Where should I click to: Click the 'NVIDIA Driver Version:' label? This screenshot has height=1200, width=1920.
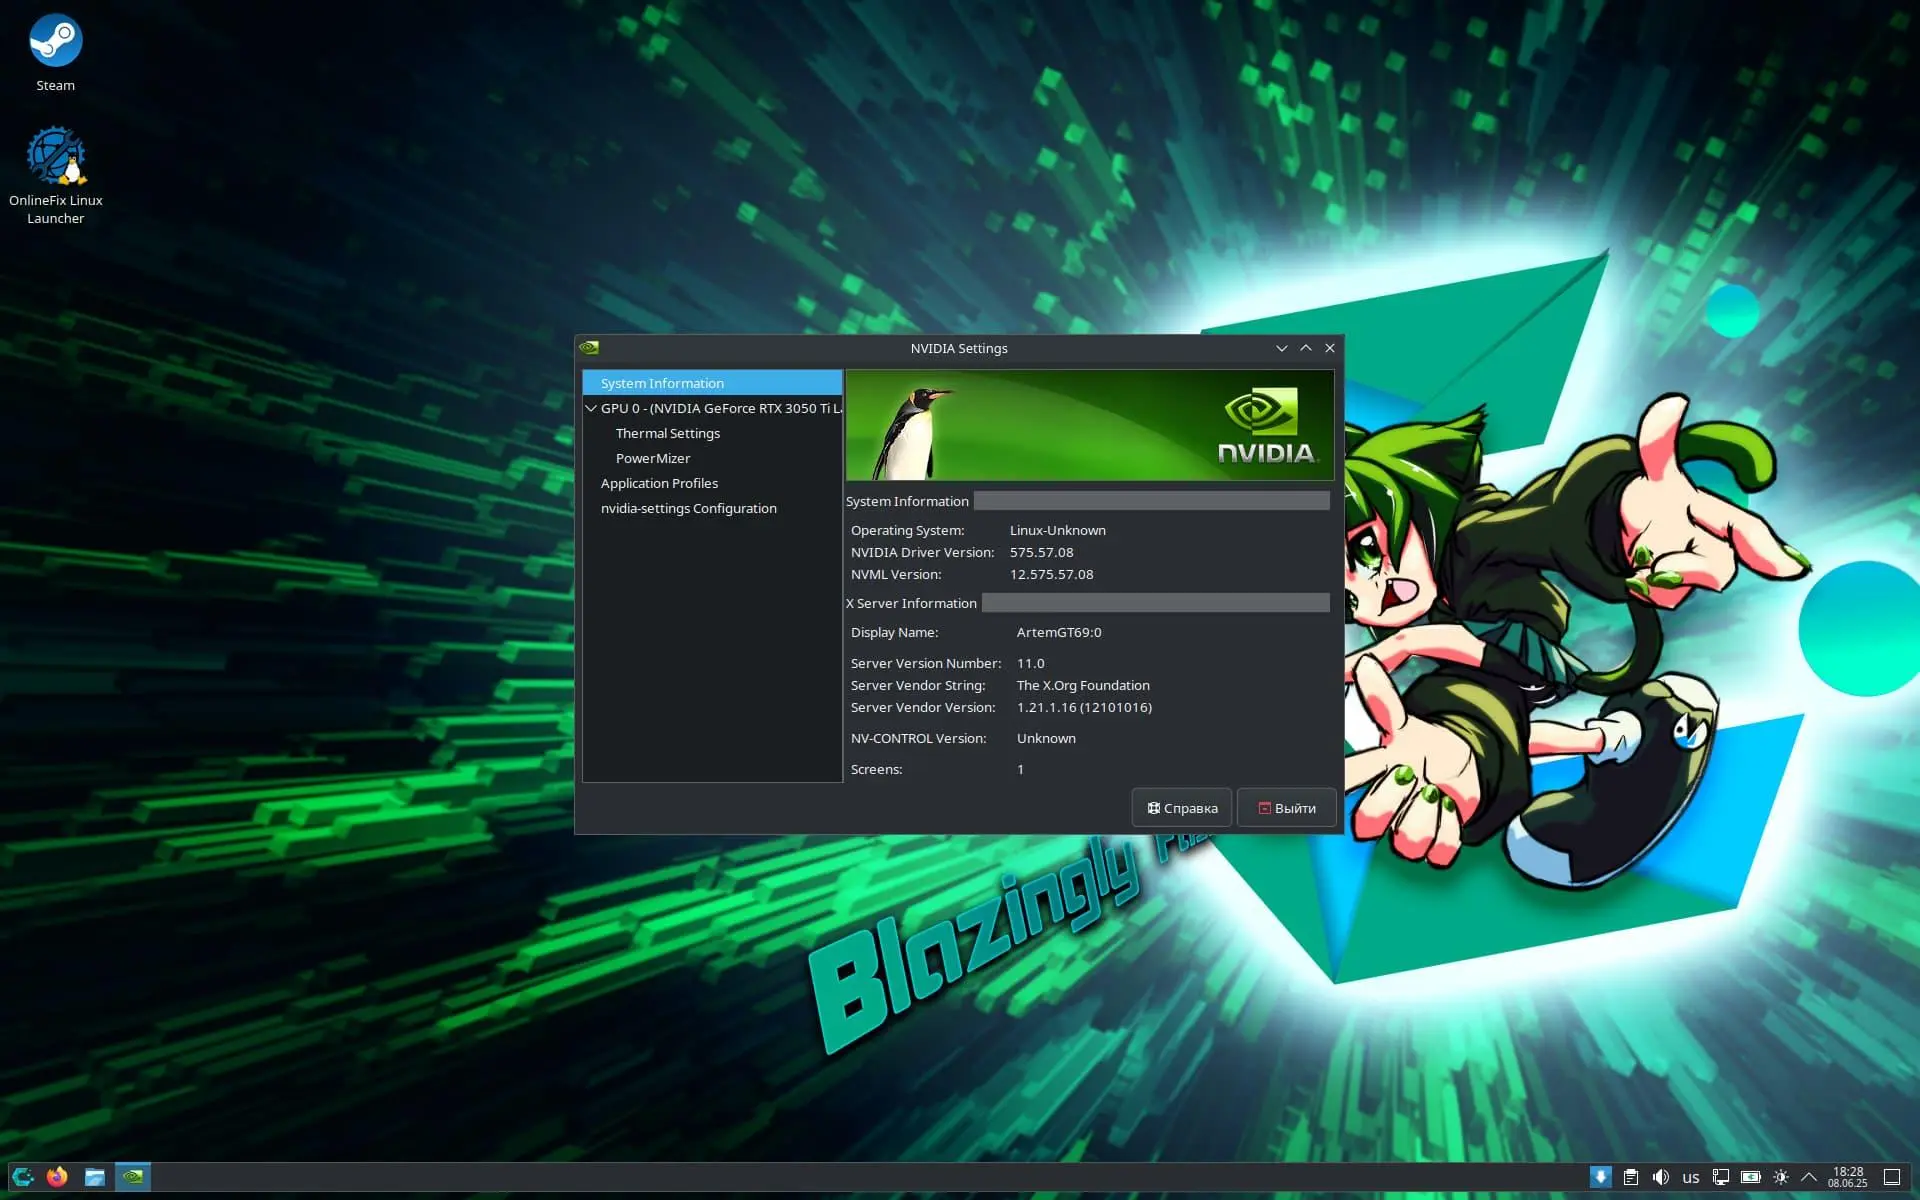[922, 552]
